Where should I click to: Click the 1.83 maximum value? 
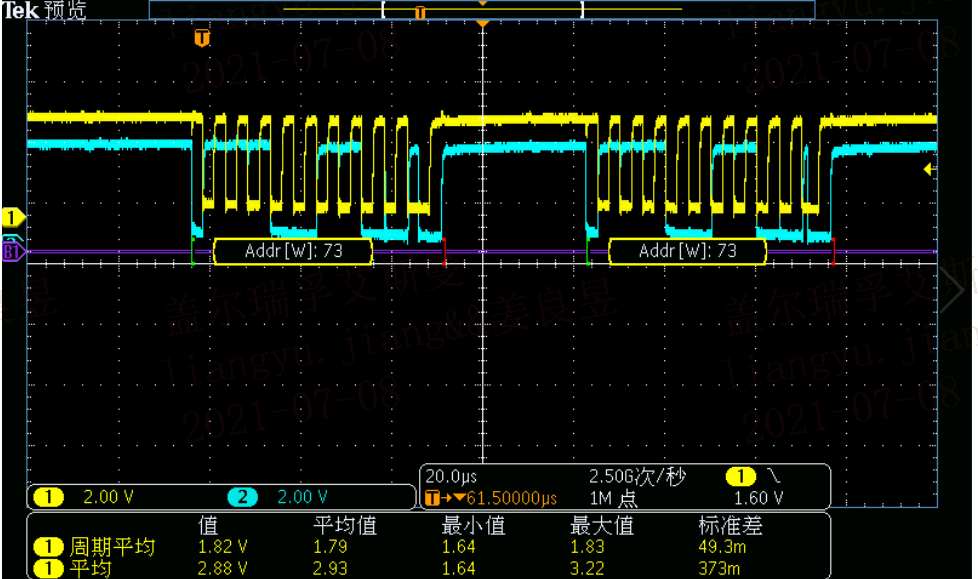coord(587,547)
